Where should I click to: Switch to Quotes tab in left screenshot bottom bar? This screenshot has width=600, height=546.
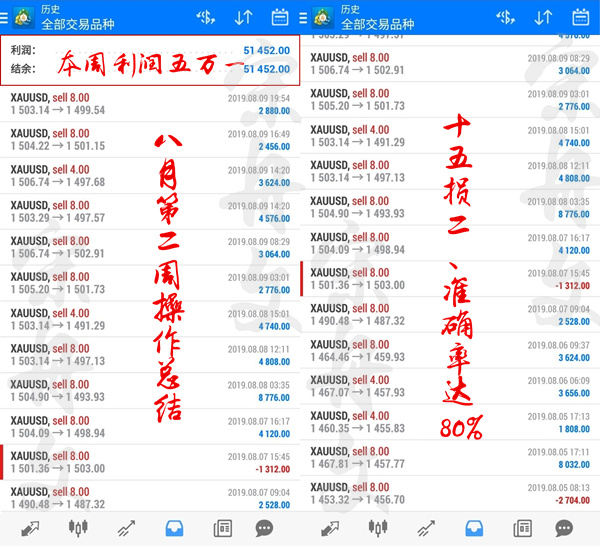(x=30, y=528)
